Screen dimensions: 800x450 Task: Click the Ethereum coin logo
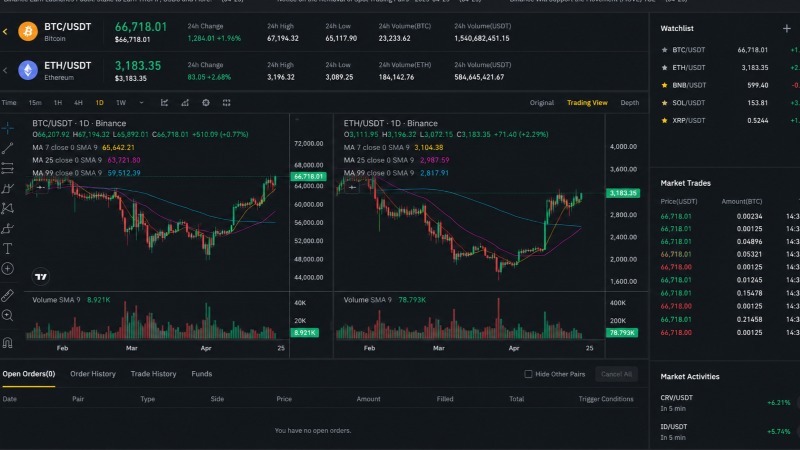[x=28, y=70]
